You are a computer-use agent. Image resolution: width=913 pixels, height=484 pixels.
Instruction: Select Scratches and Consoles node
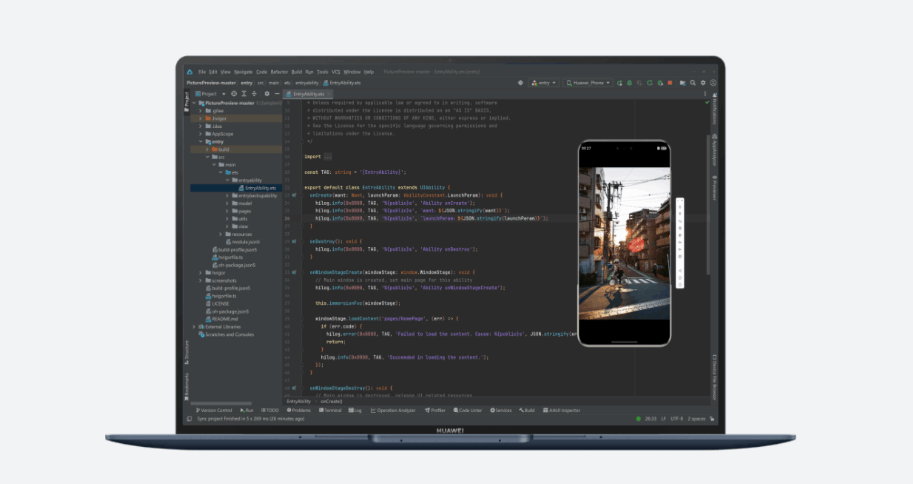coord(226,334)
